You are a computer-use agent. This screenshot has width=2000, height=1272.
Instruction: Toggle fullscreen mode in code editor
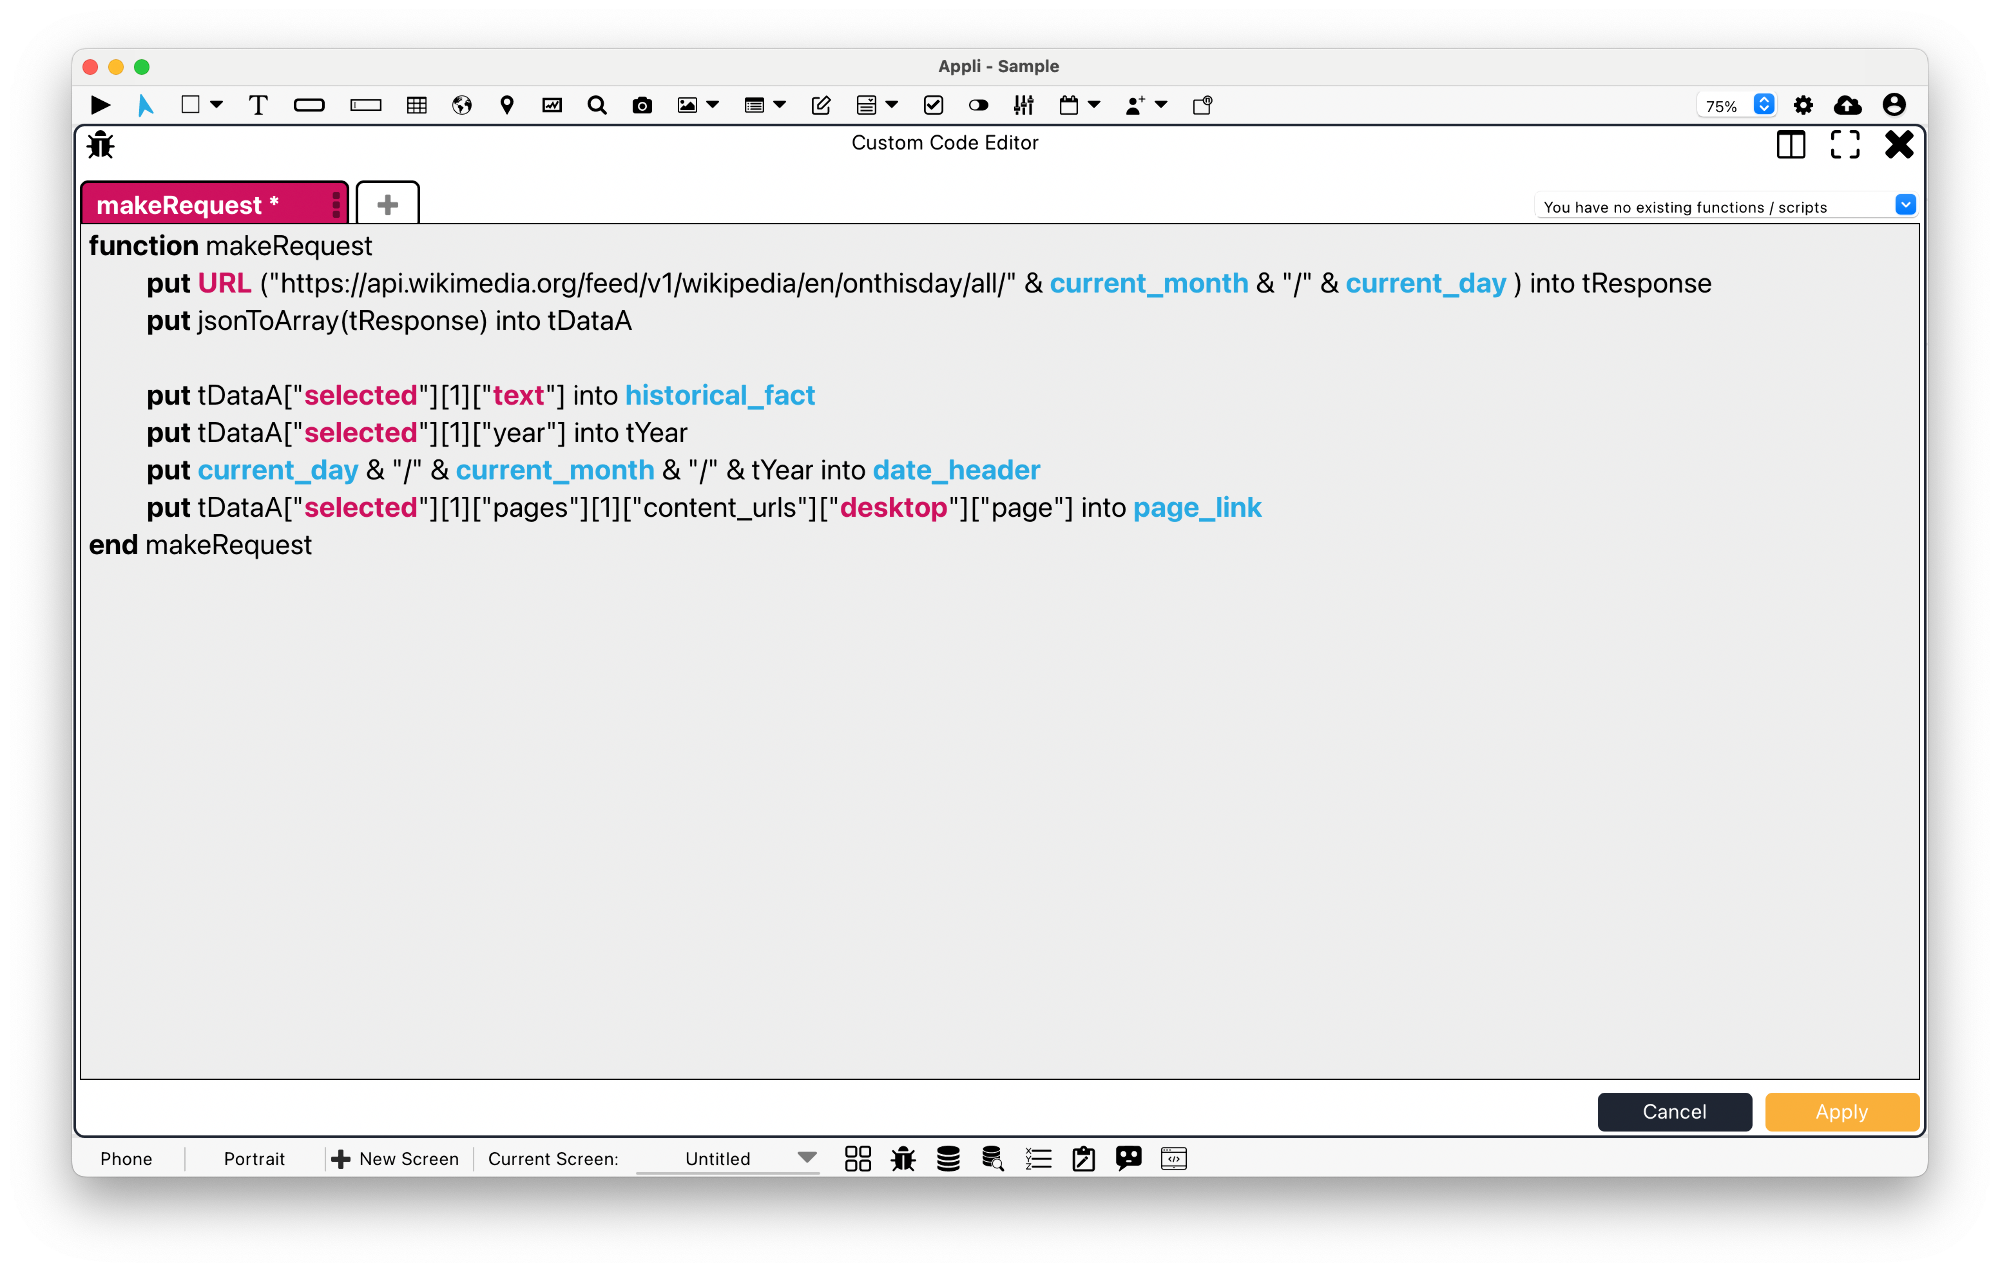click(x=1843, y=143)
